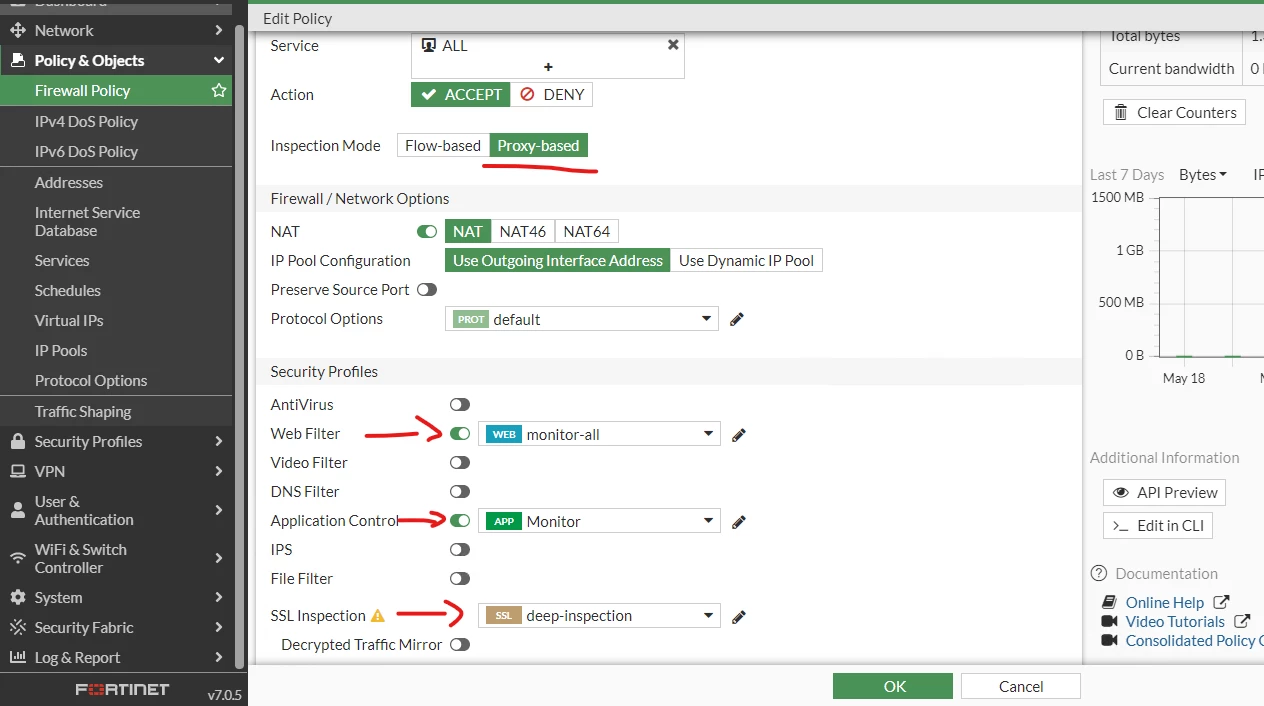This screenshot has height=706, width=1264.
Task: Open the Protocol Options default dropdown
Action: click(x=581, y=319)
